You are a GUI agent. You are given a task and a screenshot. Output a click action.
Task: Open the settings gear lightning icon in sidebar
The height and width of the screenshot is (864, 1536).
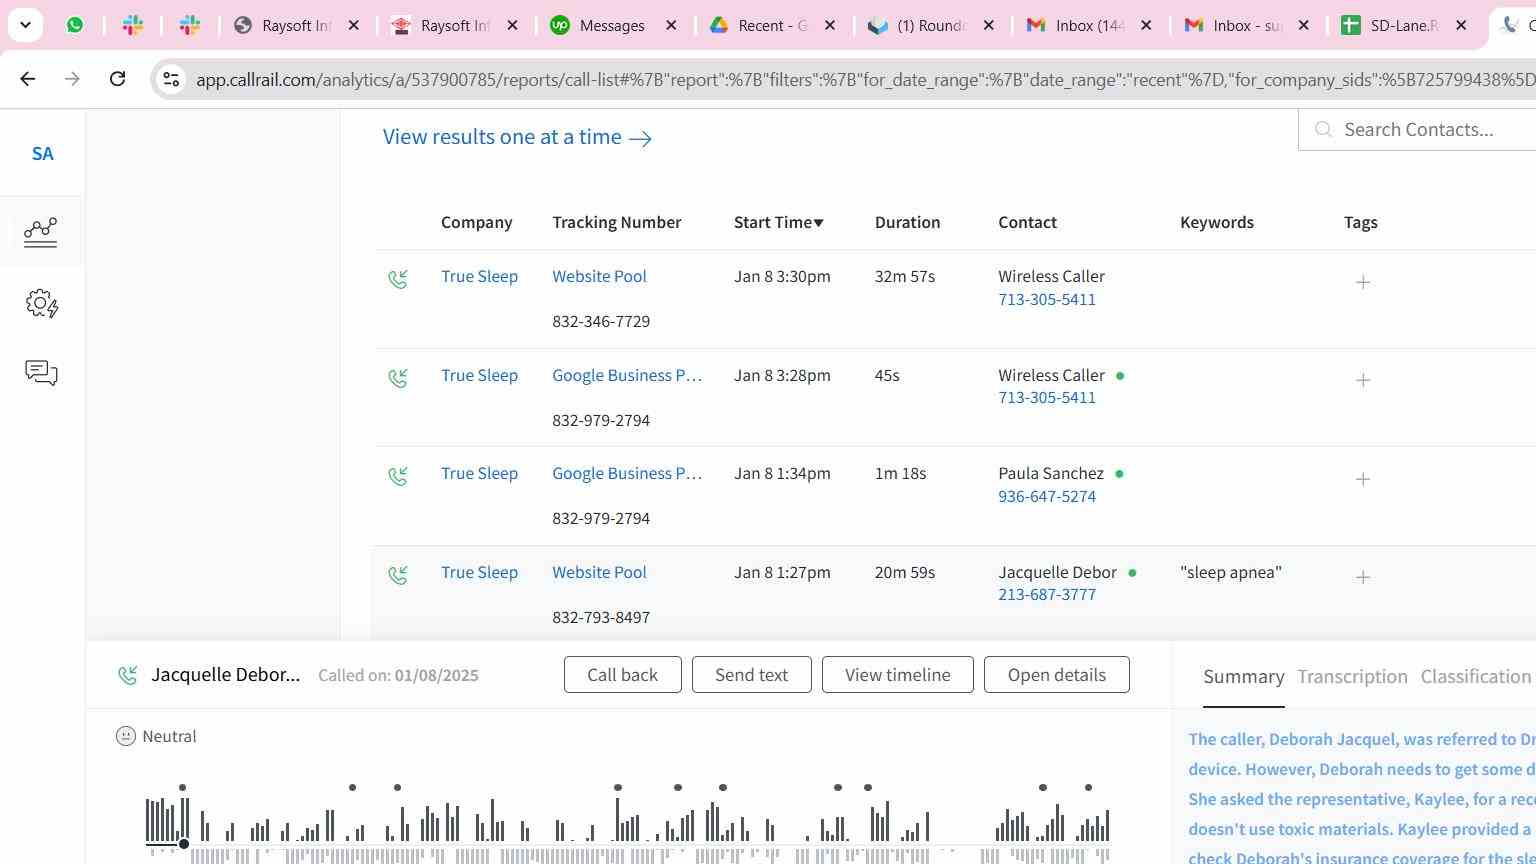[x=41, y=304]
